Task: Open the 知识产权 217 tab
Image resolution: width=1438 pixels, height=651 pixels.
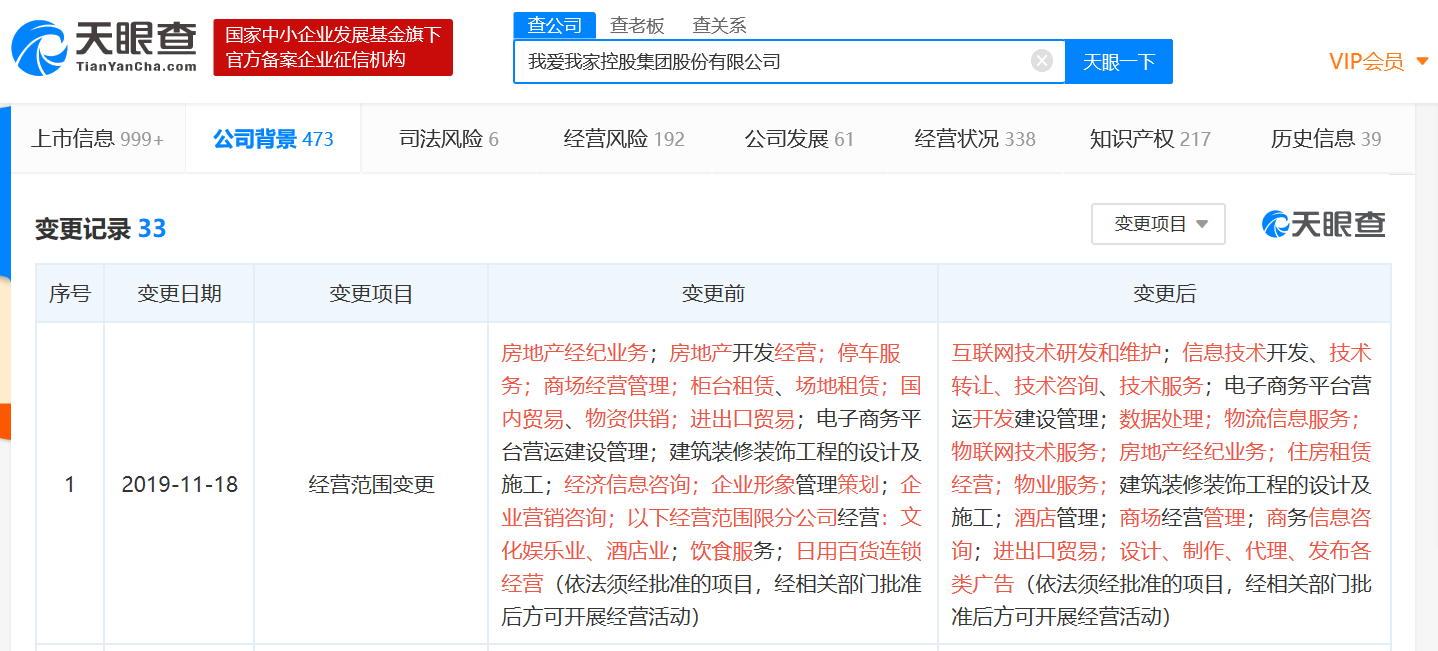Action: (1150, 139)
